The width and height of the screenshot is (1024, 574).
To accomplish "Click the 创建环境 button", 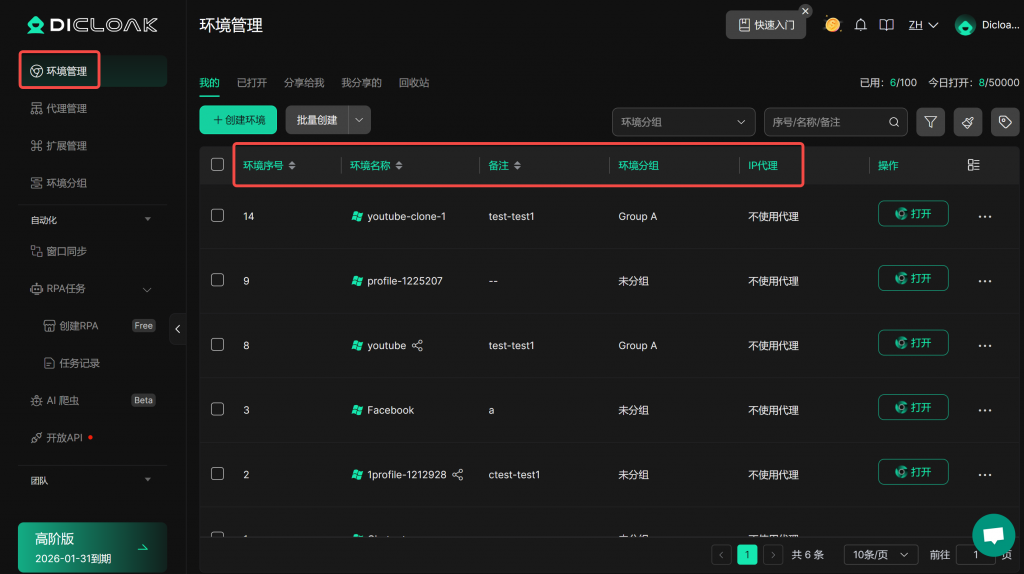I will [x=238, y=120].
